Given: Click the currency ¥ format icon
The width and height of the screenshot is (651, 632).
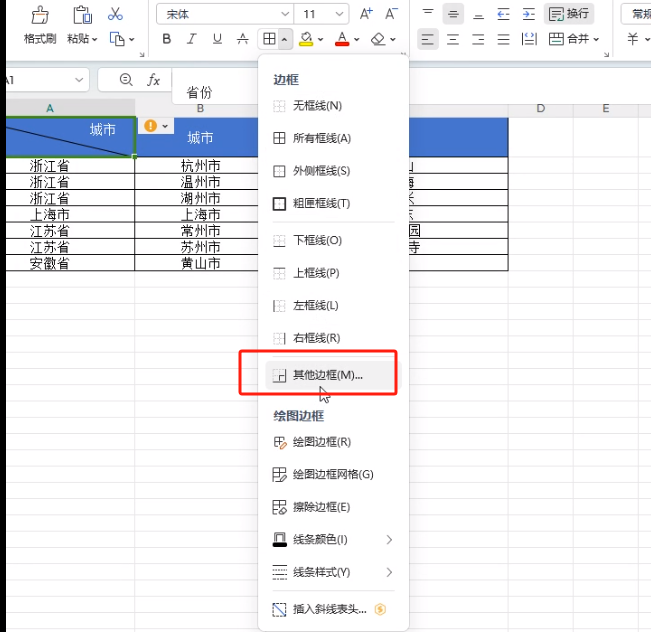Looking at the screenshot, I should coord(632,39).
